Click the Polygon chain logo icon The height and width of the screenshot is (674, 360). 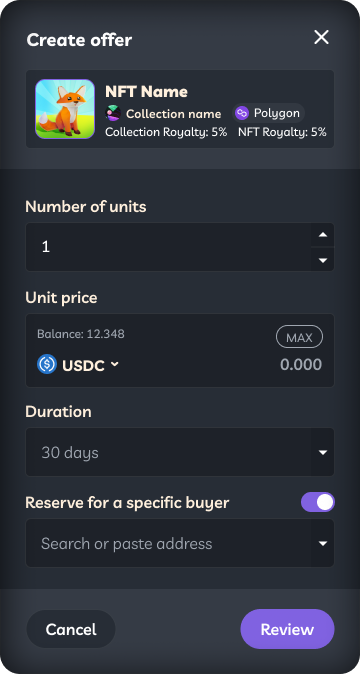click(242, 113)
